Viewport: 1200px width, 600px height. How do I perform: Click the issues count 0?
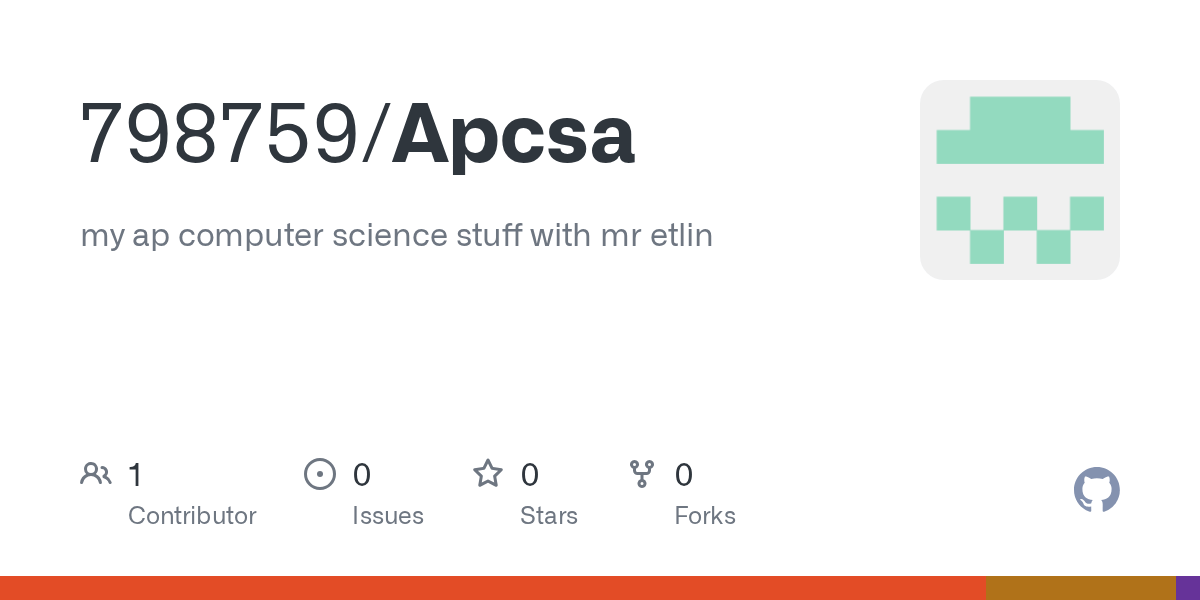tap(362, 474)
